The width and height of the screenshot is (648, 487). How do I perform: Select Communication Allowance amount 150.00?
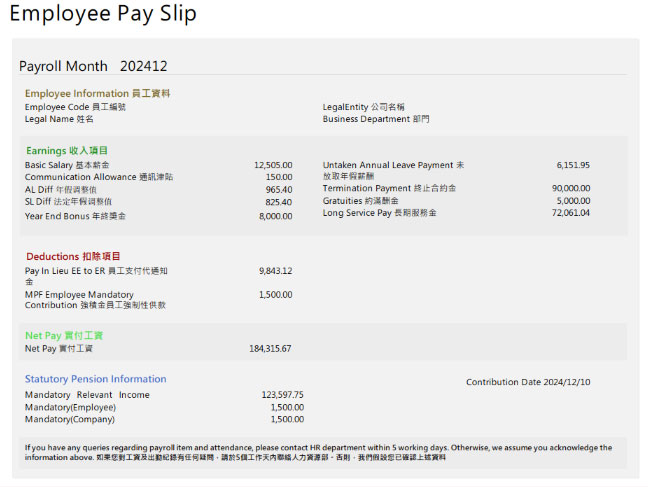[279, 177]
